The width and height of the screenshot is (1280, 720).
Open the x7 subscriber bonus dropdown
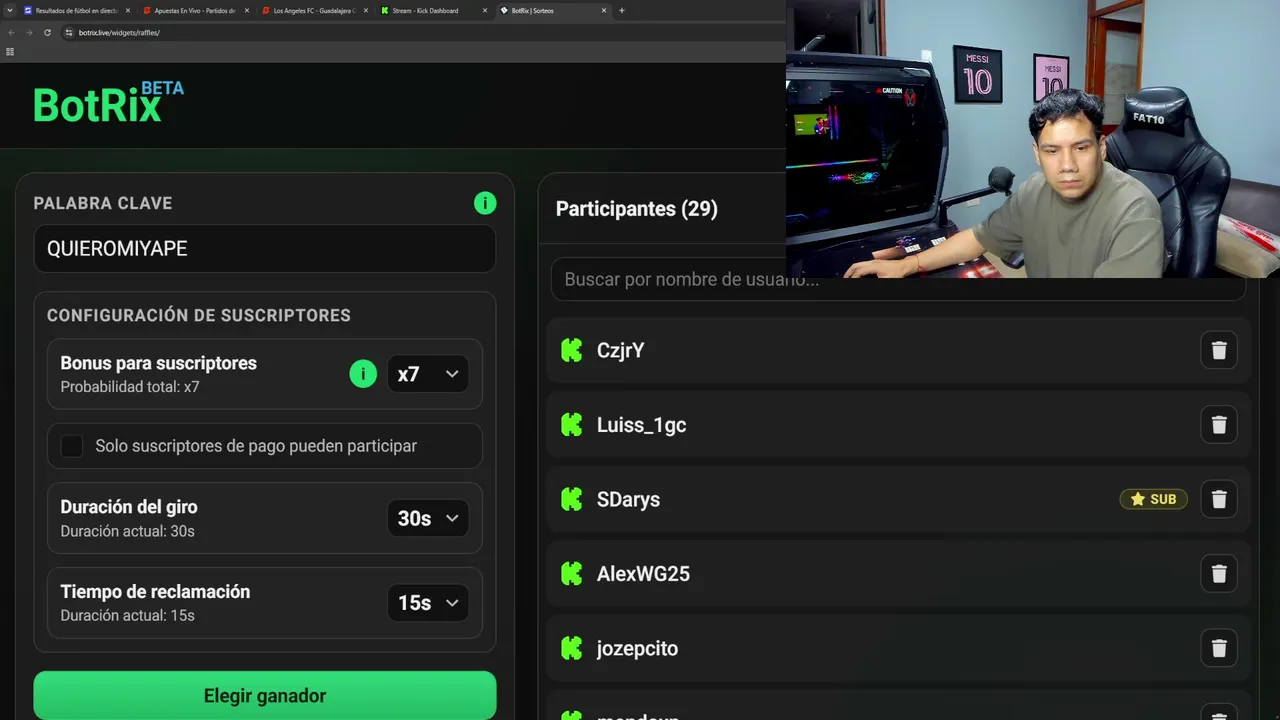(x=427, y=374)
